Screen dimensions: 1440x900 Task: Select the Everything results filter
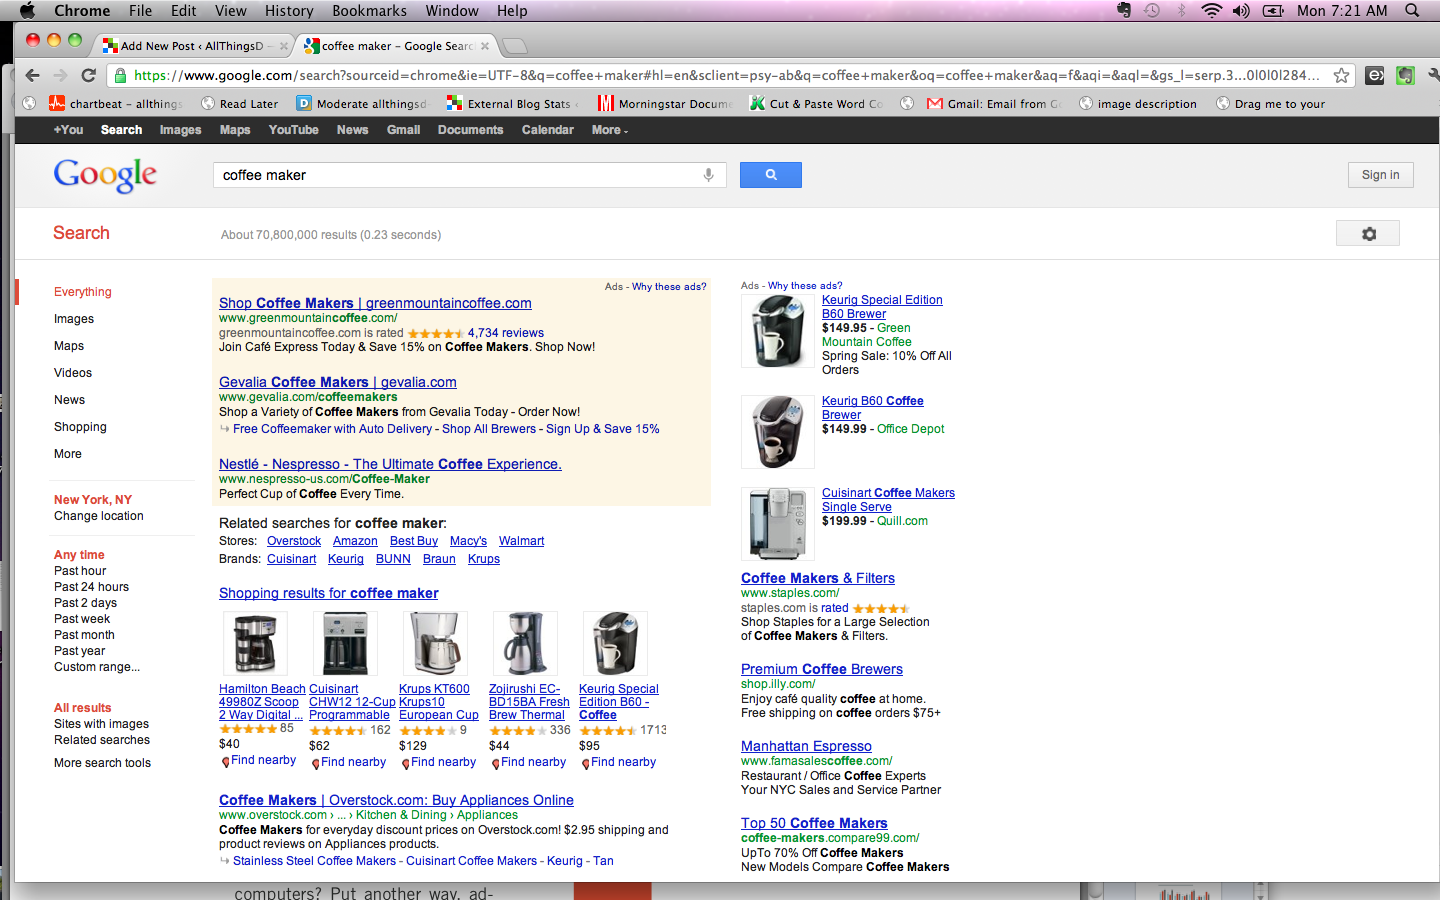82,291
